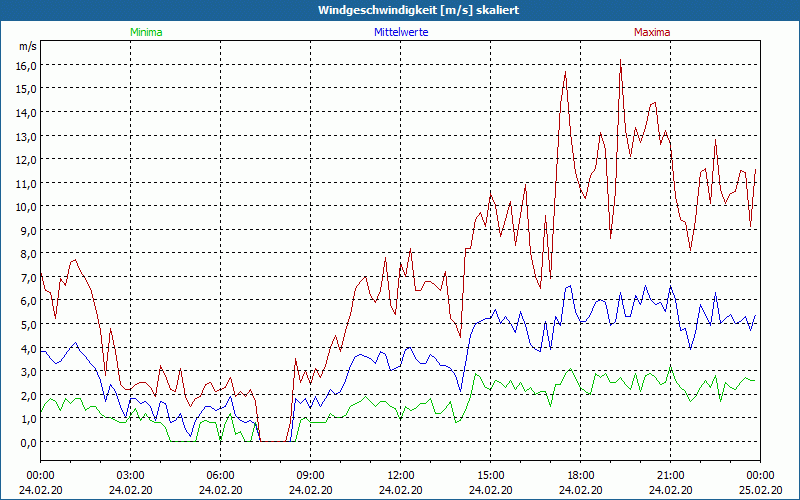
Task: Click the chart title 'Windgeschwindigkeit [m/s] skaliert'
Action: [x=418, y=10]
